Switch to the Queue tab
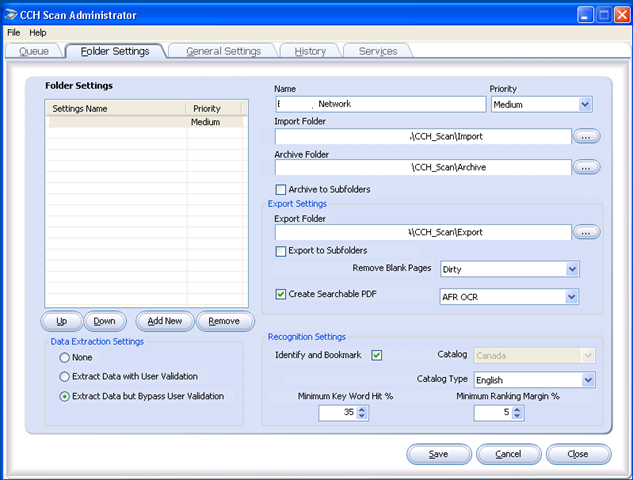 click(34, 51)
